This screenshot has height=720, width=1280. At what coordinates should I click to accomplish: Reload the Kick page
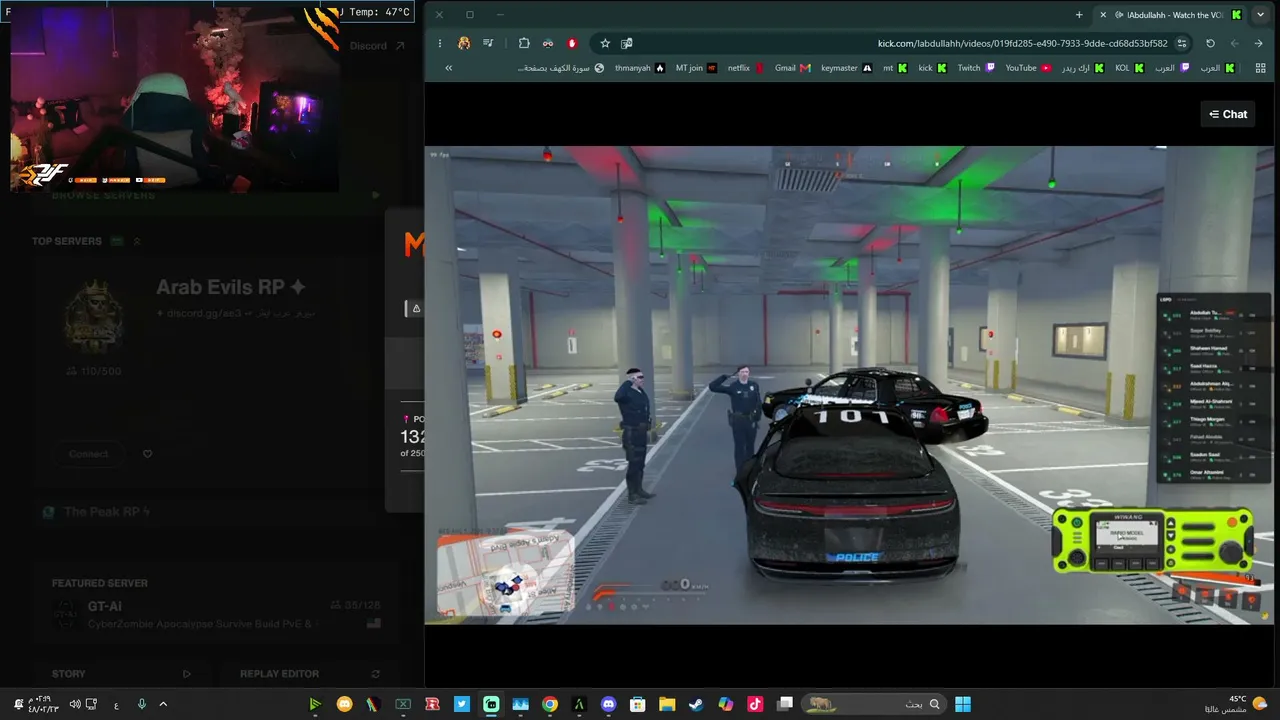[x=1210, y=43]
